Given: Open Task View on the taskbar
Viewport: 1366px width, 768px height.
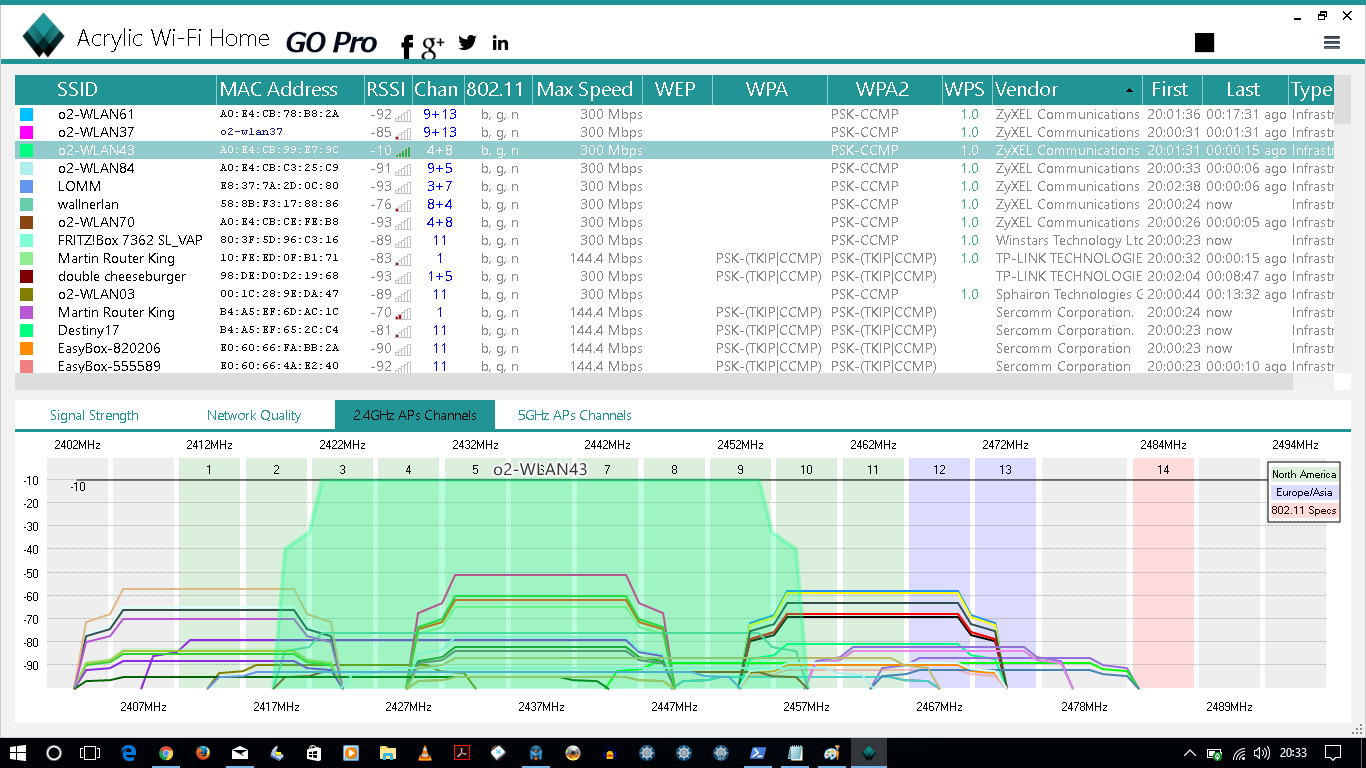Looking at the screenshot, I should (x=91, y=753).
